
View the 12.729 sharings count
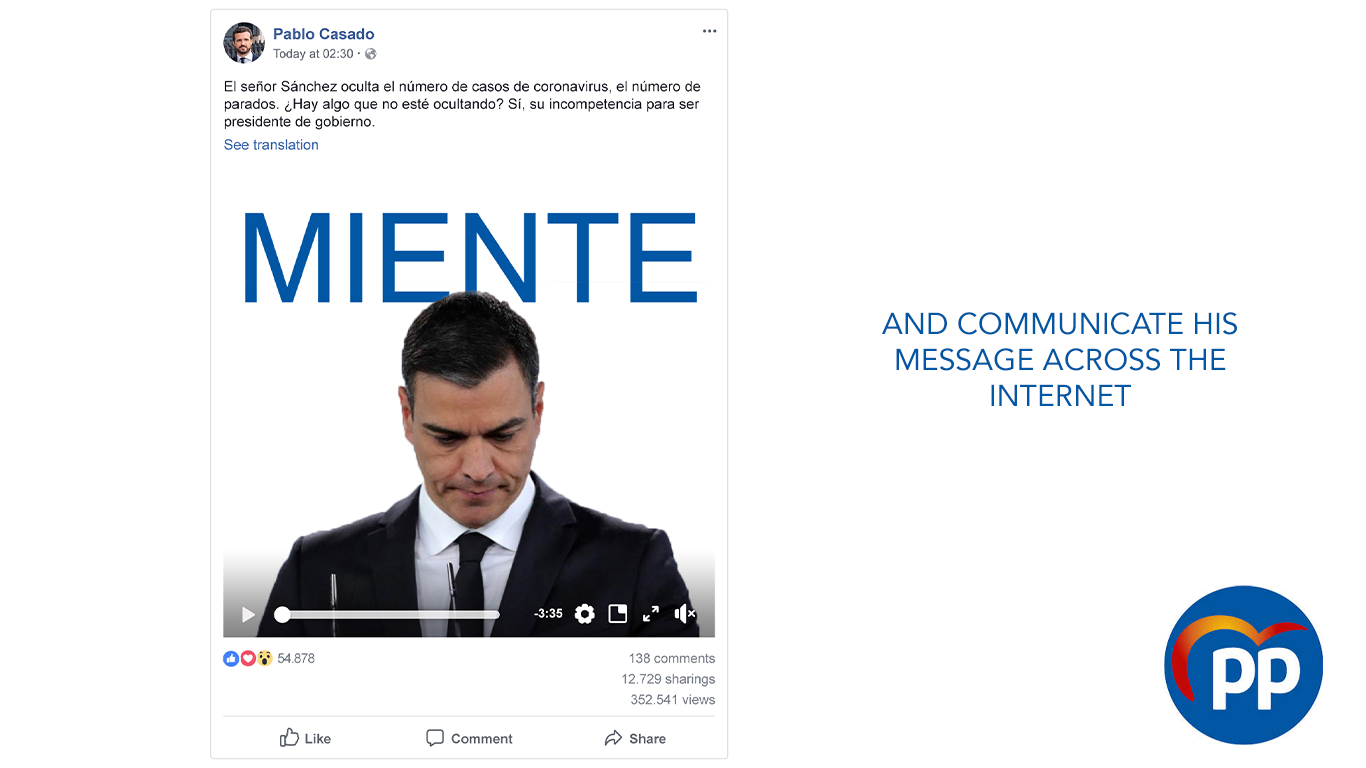click(668, 679)
